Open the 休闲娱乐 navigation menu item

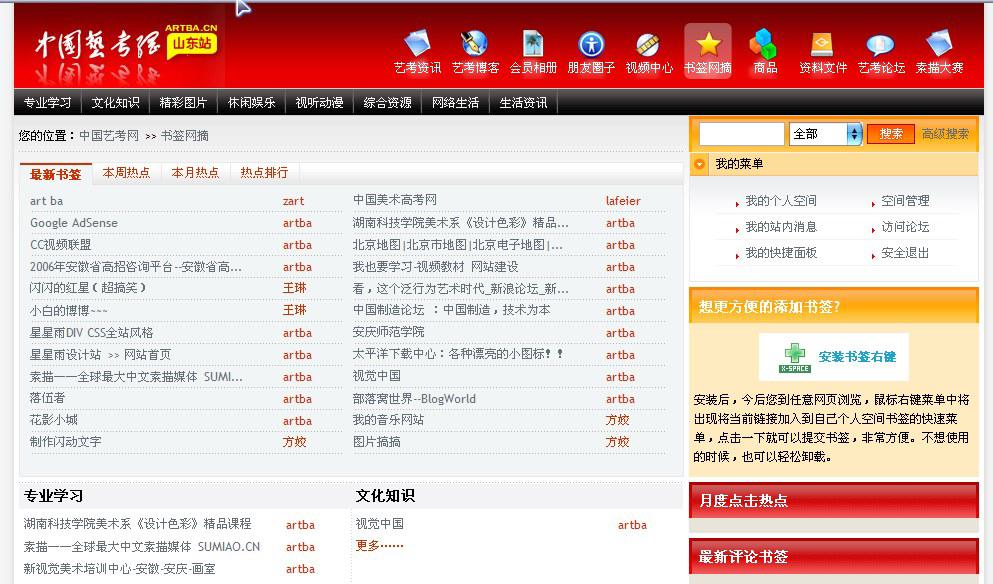point(251,103)
